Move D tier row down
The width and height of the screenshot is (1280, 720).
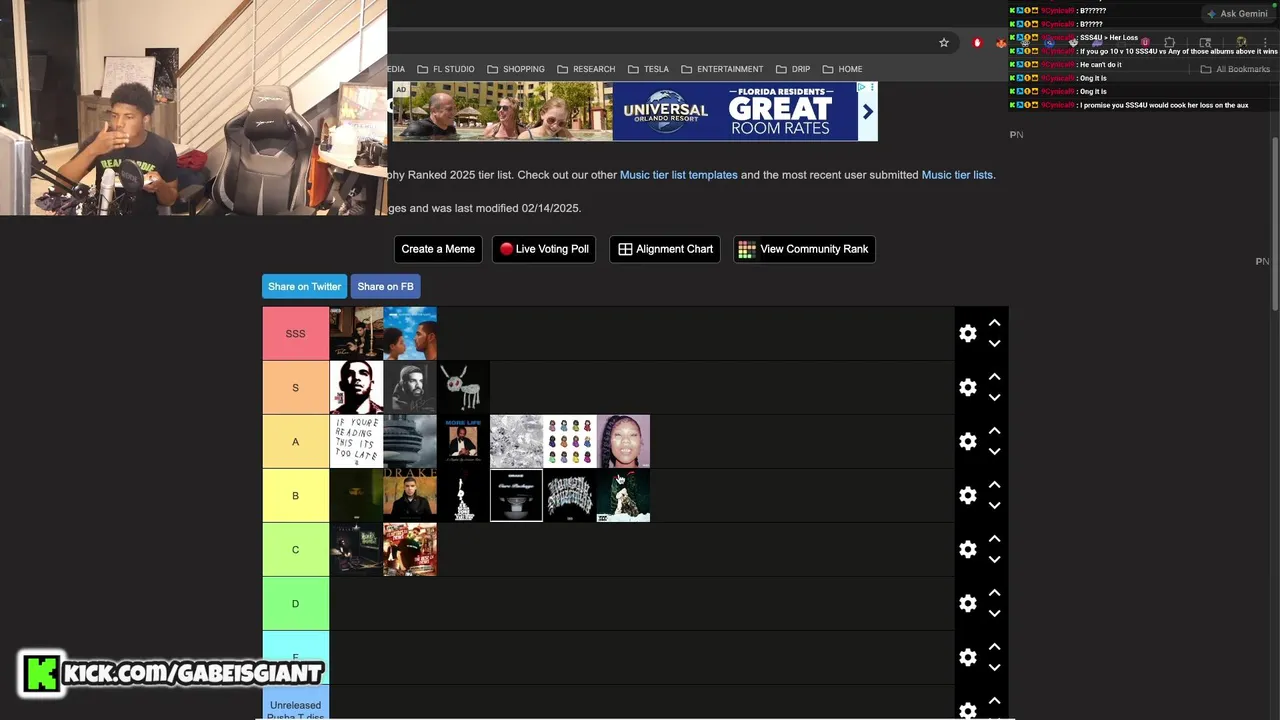click(994, 613)
